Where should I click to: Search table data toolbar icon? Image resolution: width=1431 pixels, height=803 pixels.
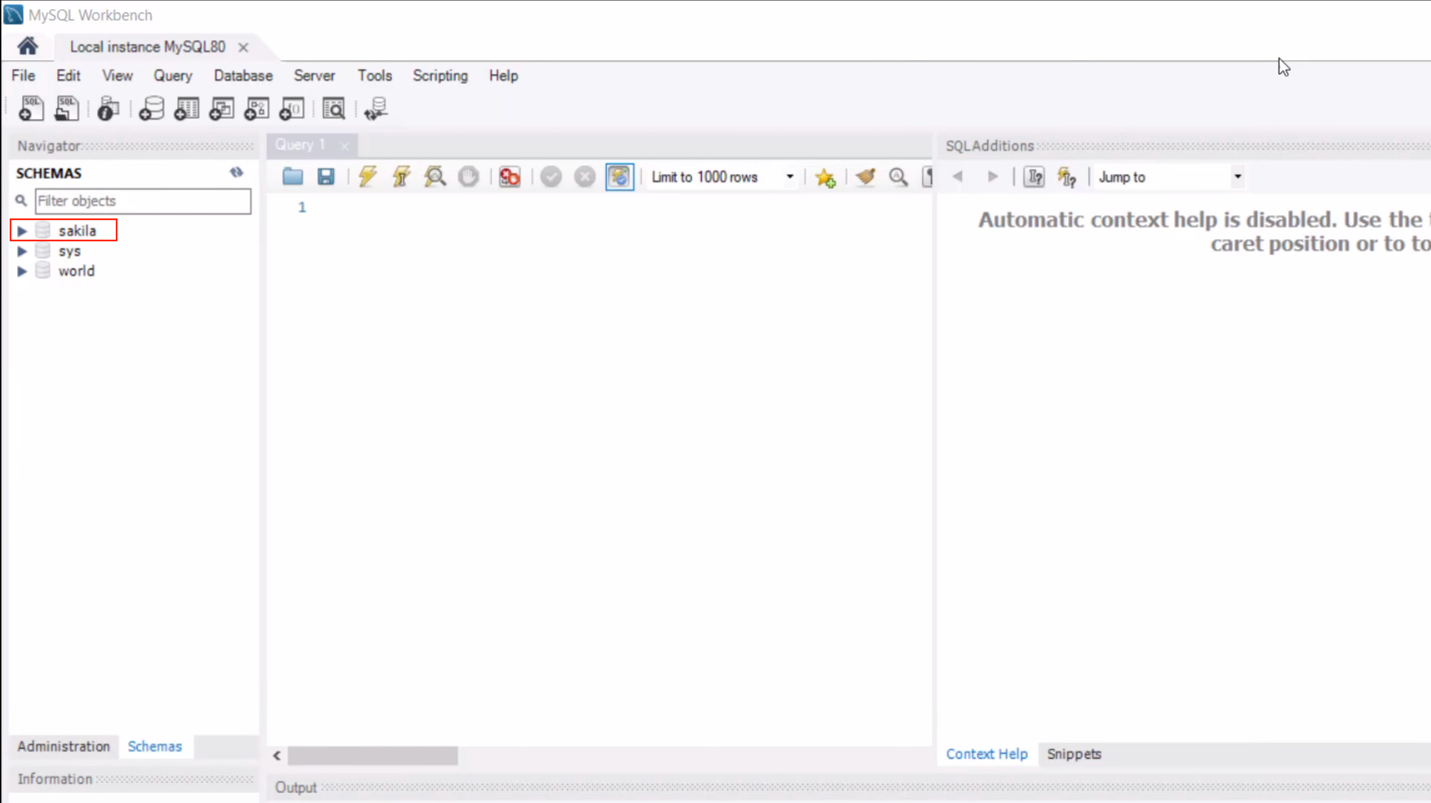click(334, 108)
